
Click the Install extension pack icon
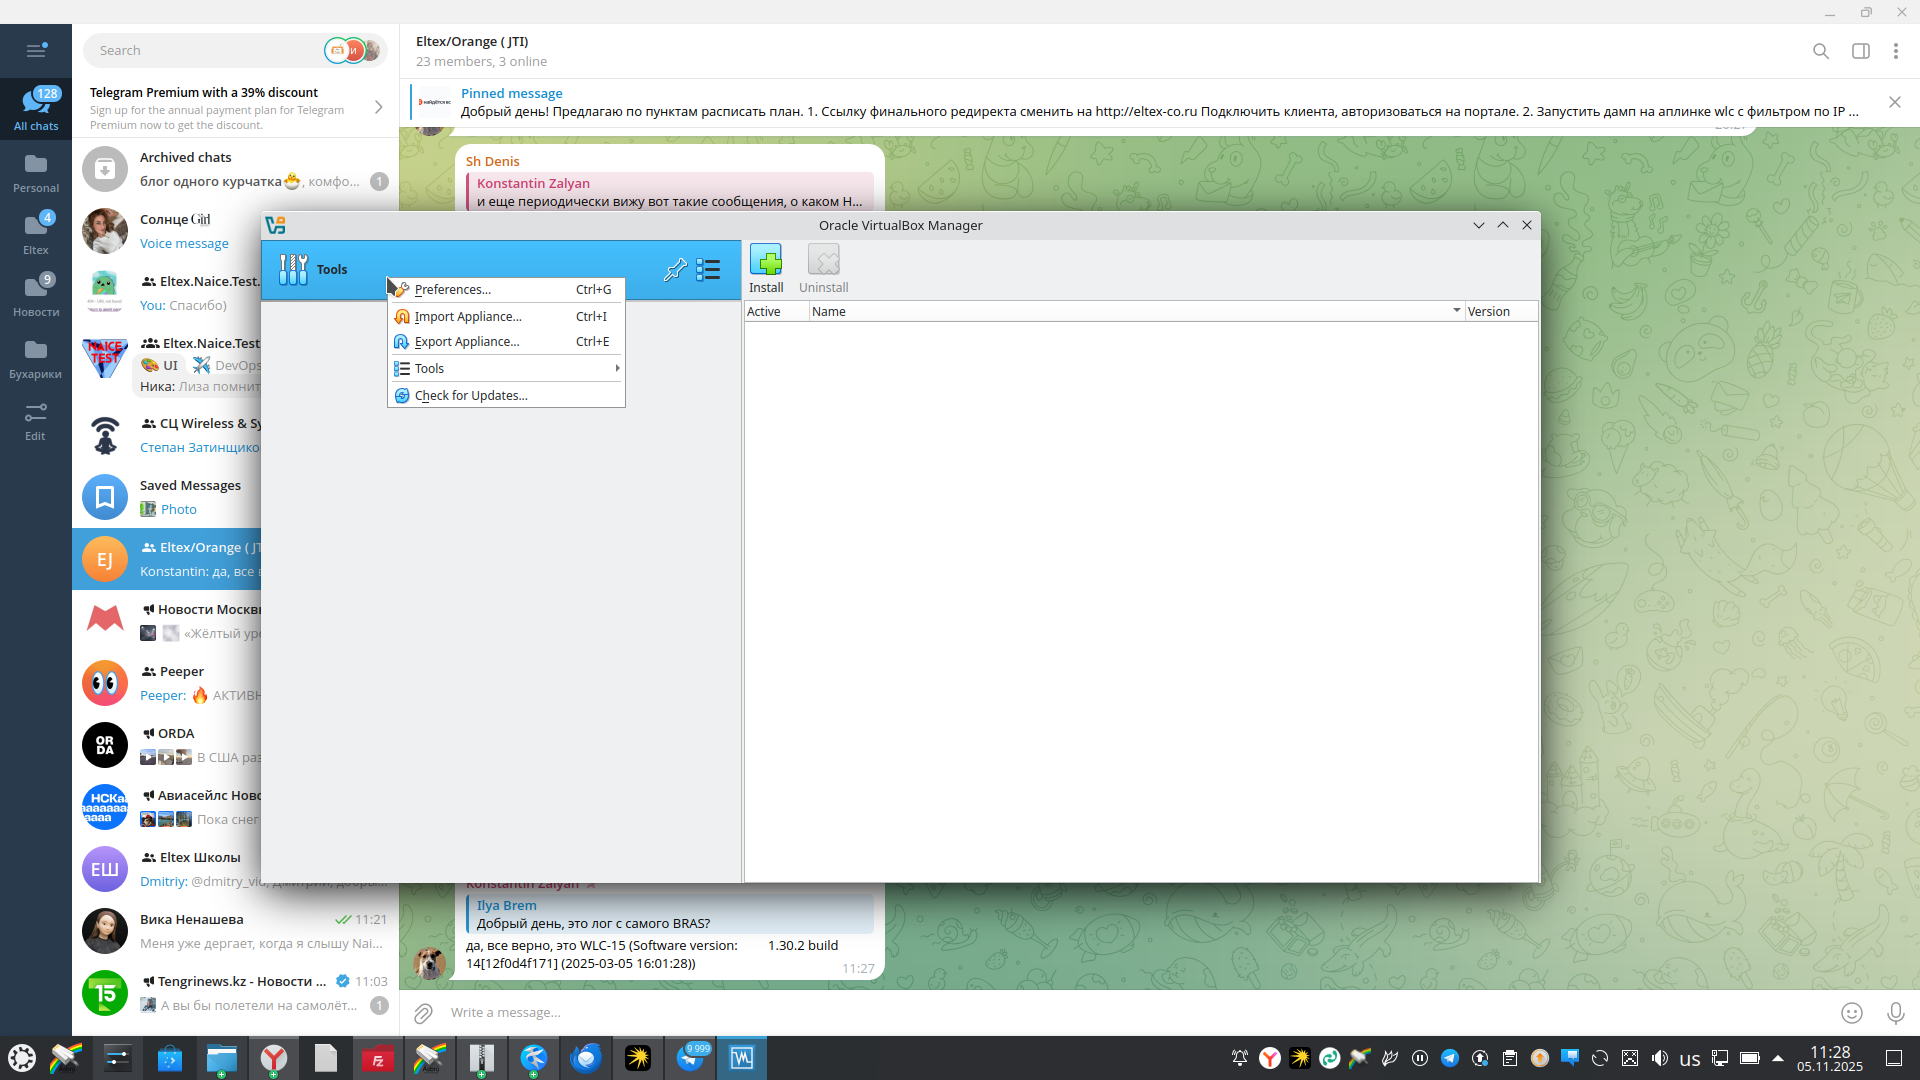point(766,263)
